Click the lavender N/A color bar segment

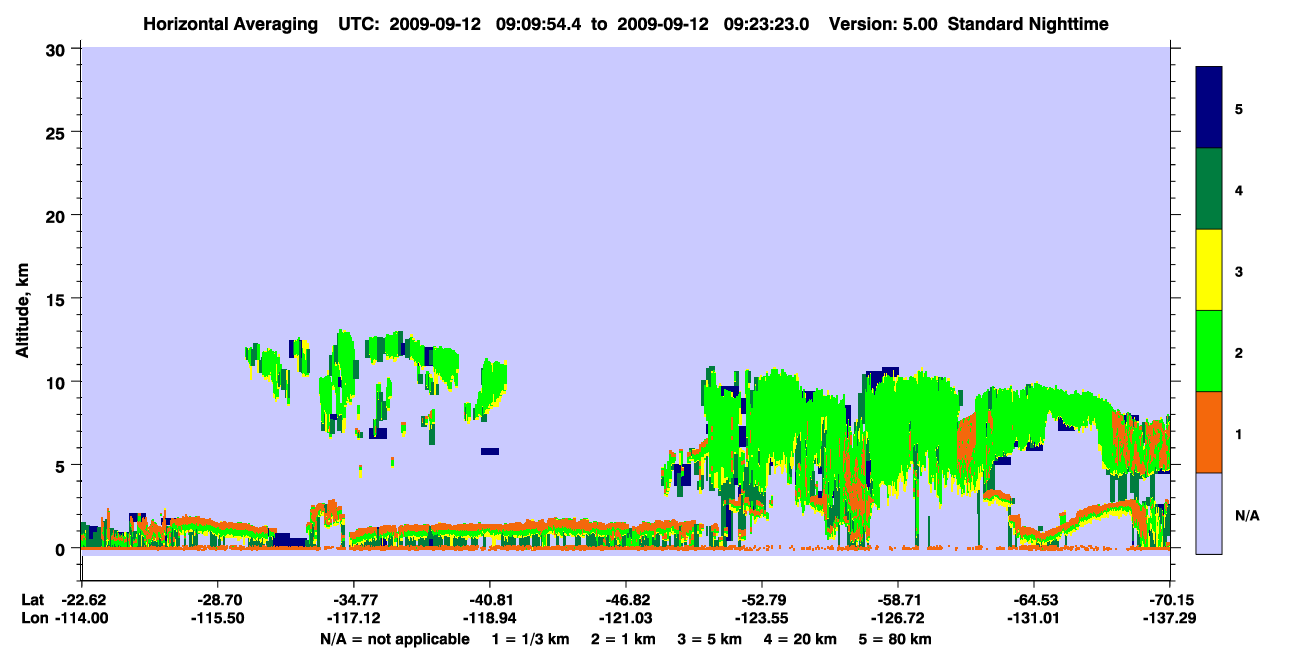pos(1209,513)
